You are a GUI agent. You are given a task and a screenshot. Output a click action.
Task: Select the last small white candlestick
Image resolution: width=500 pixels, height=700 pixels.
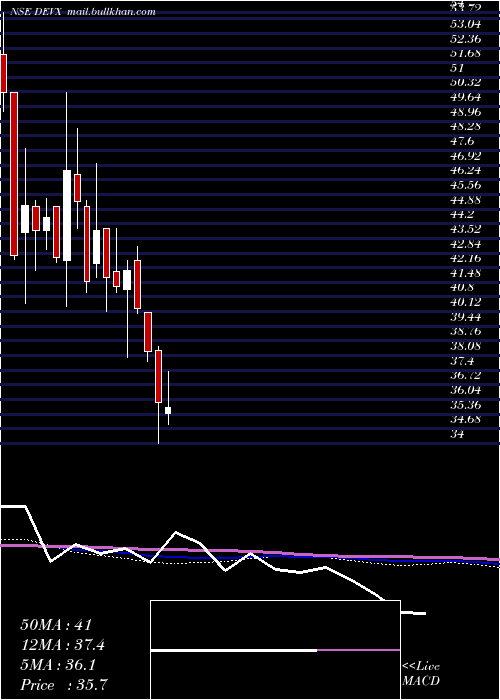[168, 410]
